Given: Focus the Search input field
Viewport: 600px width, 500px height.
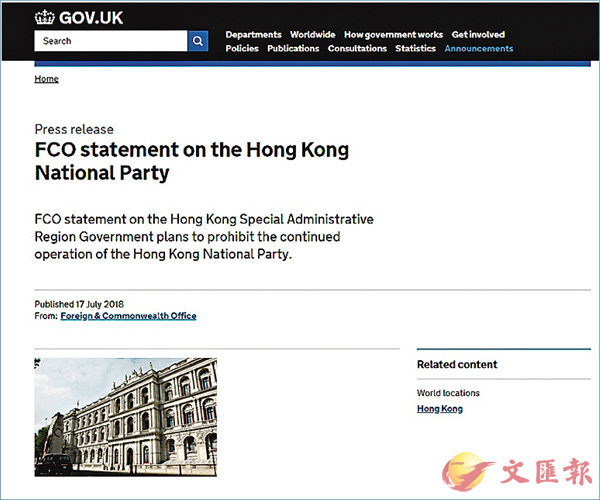Looking at the screenshot, I should 110,41.
